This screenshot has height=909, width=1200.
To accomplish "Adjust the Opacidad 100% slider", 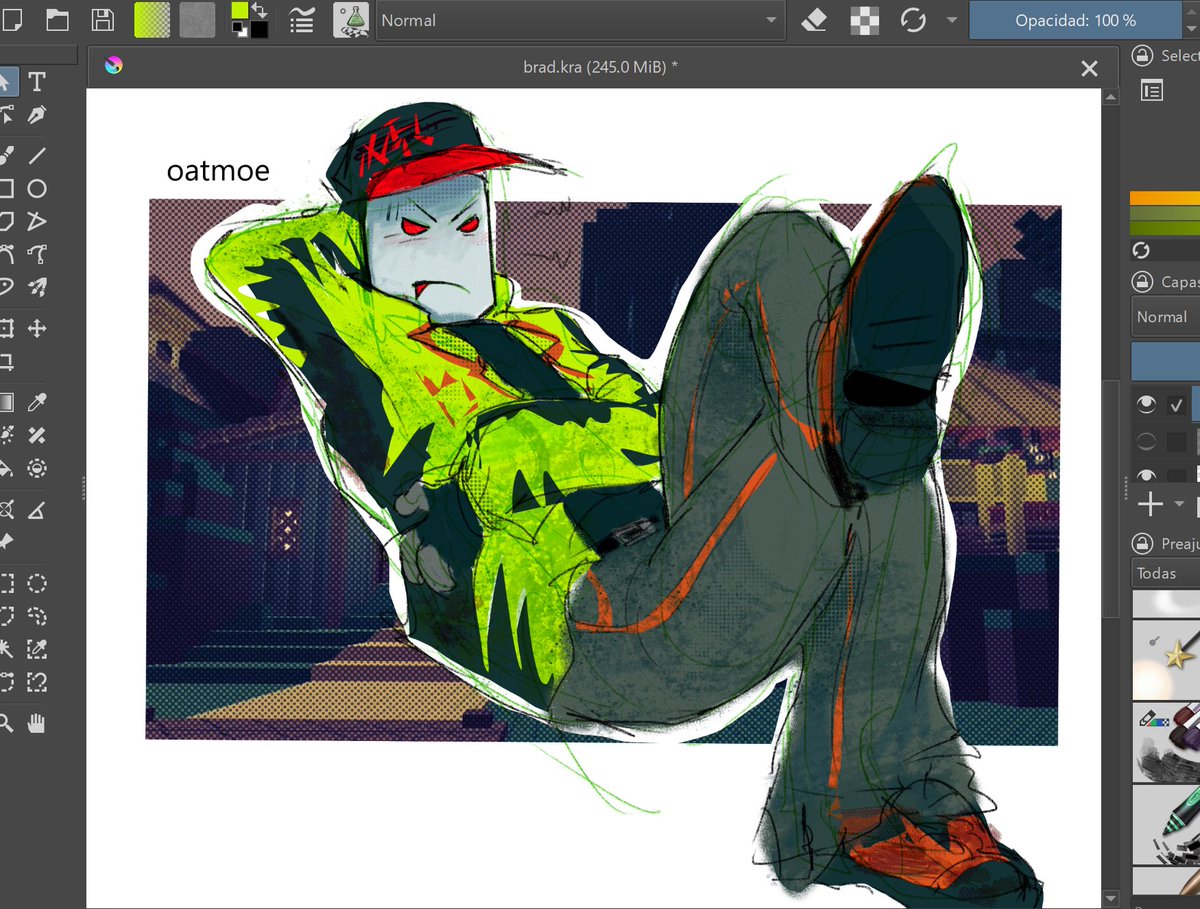I will click(x=1075, y=20).
